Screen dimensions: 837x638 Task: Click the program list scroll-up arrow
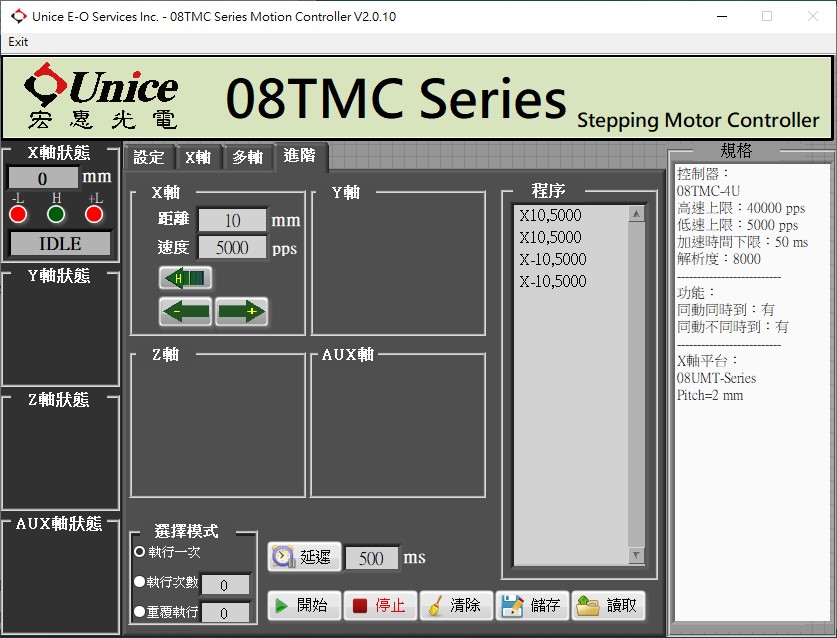636,214
